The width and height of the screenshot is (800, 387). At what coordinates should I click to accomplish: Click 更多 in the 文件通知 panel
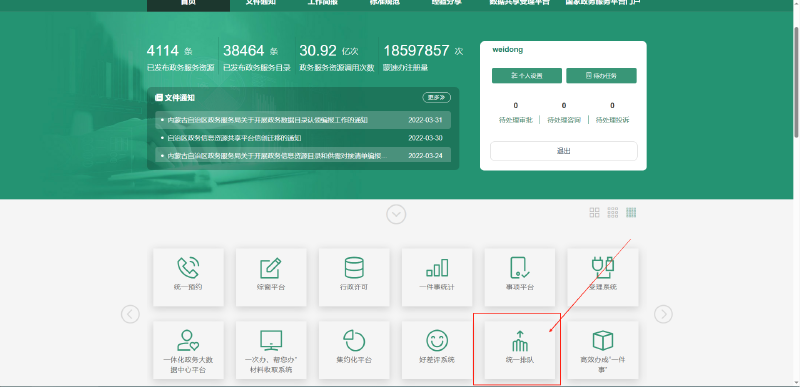[437, 97]
